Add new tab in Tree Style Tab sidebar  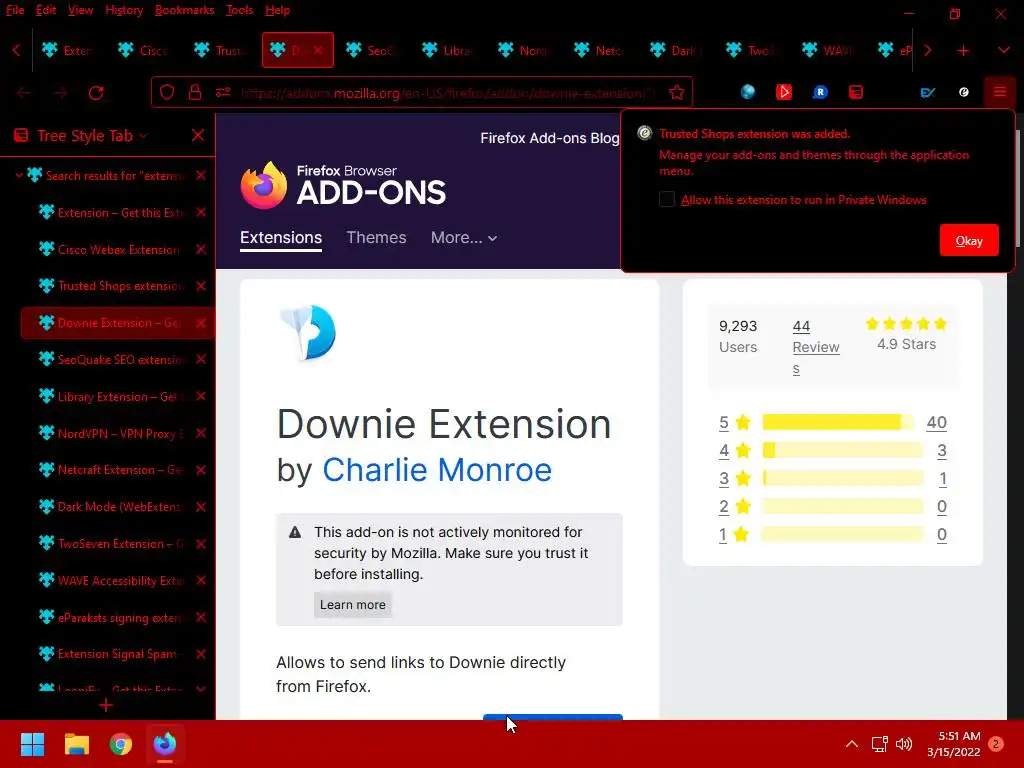[106, 705]
